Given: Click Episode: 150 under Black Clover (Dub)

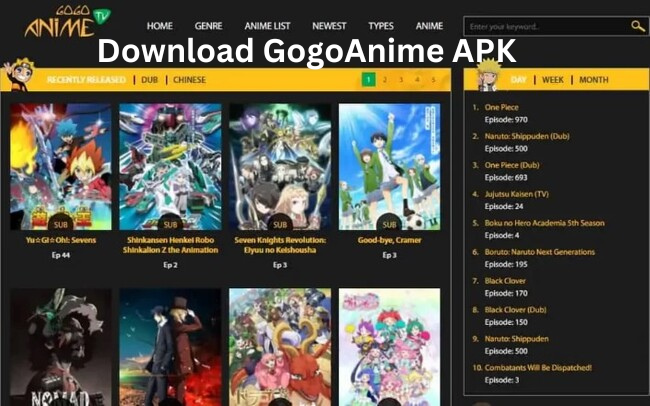Looking at the screenshot, I should tap(506, 322).
